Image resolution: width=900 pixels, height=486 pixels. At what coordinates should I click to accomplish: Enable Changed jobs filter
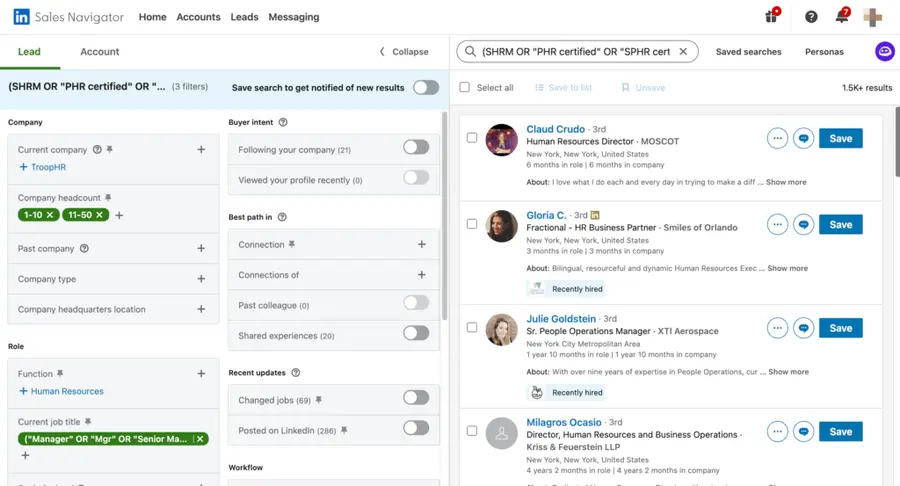coord(416,398)
